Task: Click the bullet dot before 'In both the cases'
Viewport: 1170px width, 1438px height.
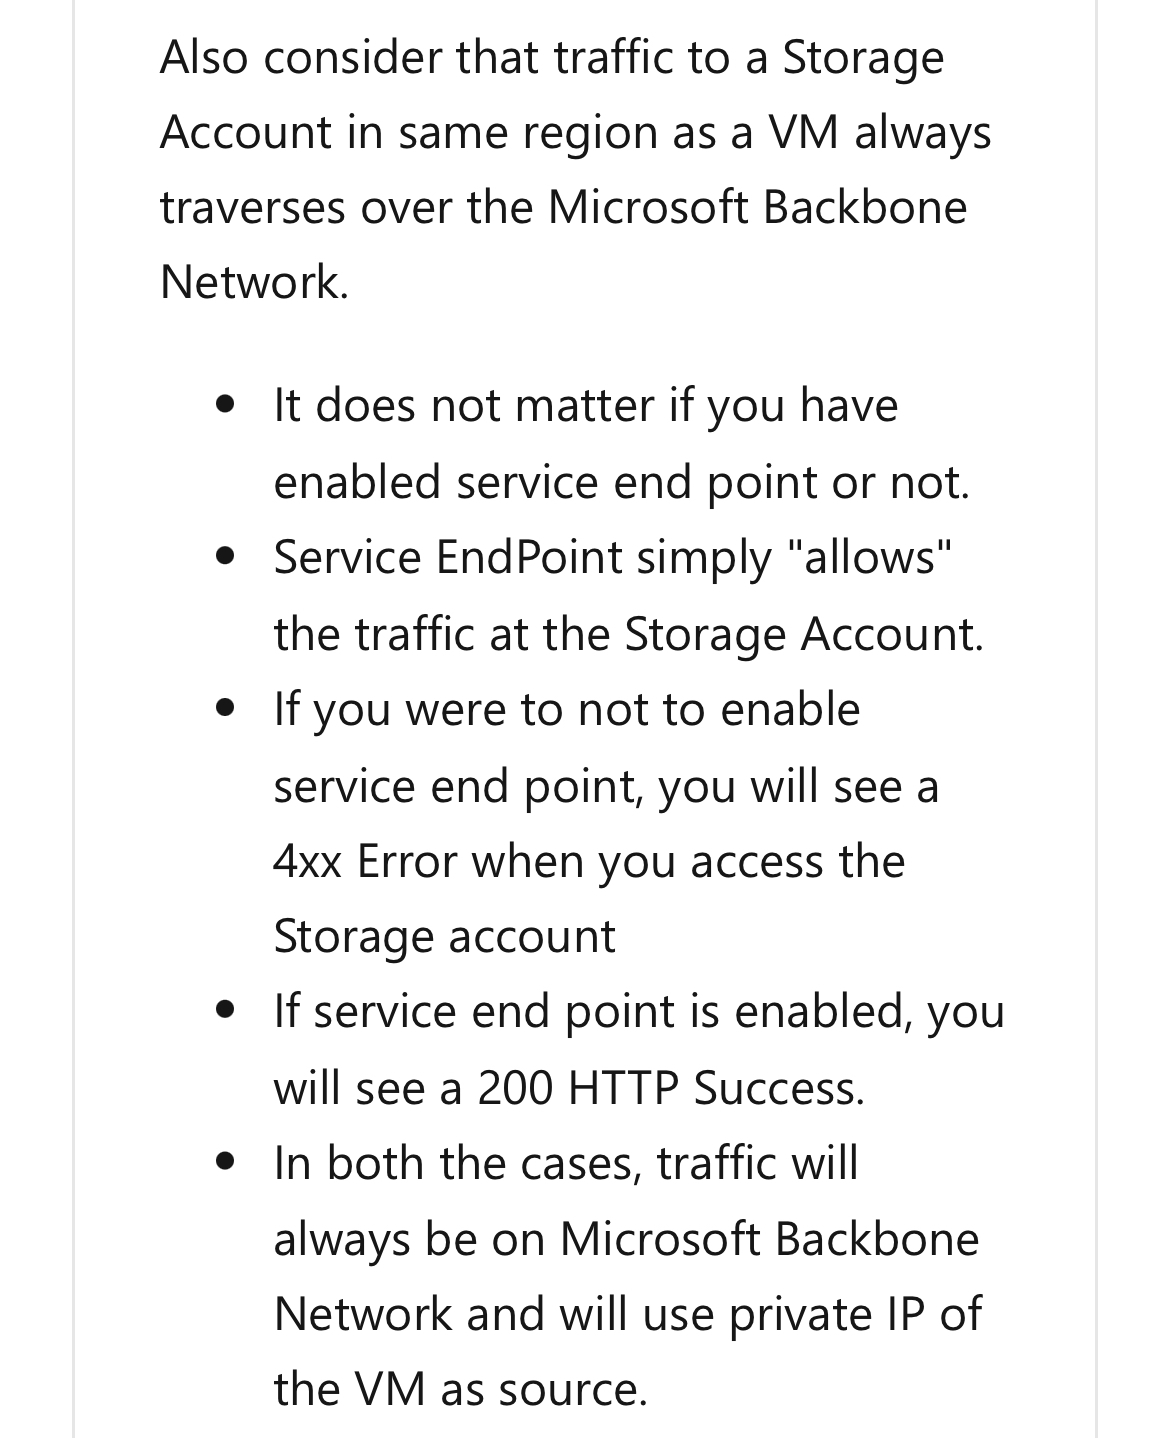Action: coord(229,1163)
